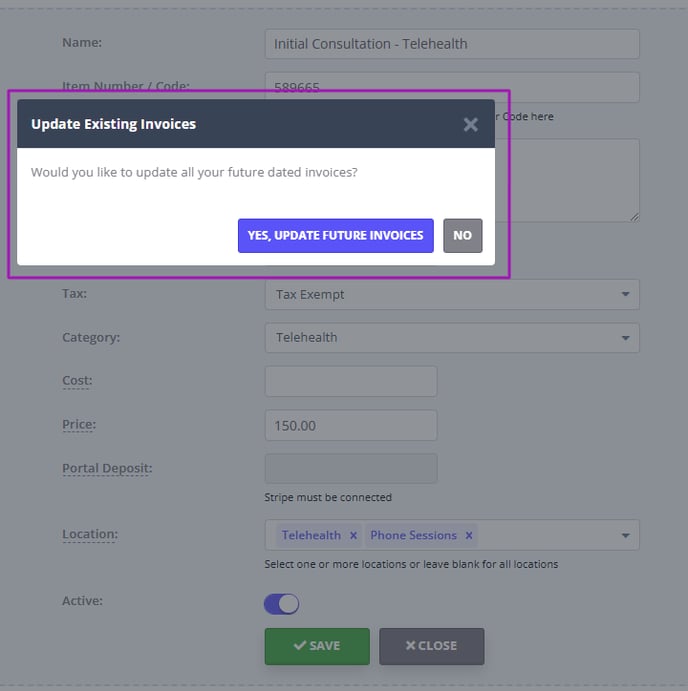Image resolution: width=688 pixels, height=691 pixels.
Task: Expand the Location dropdown arrow
Action: point(625,535)
